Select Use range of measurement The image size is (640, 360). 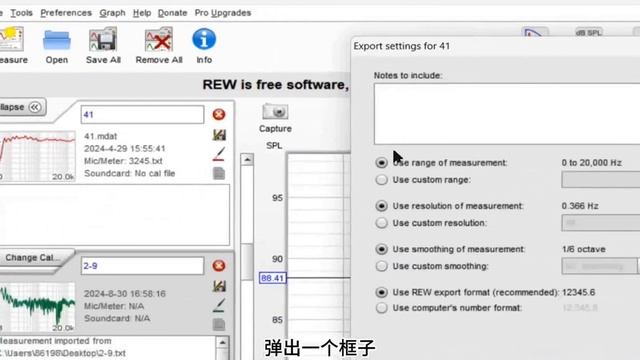[x=382, y=162]
